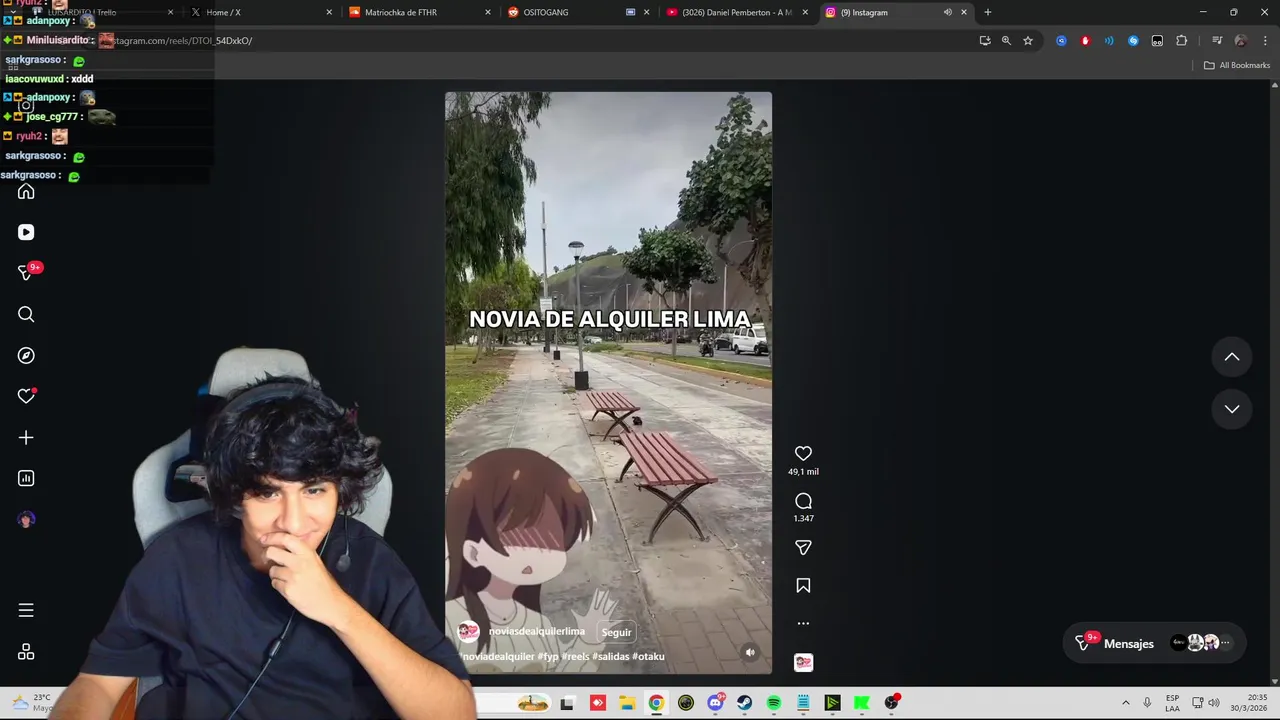Open Reels from the Instagram sidebar

[26, 232]
